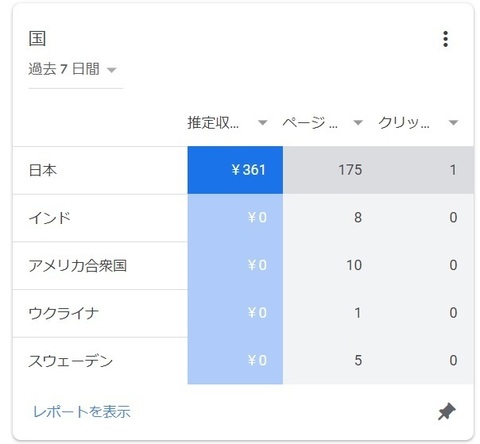
Task: Pin this country report card
Action: coord(447,411)
